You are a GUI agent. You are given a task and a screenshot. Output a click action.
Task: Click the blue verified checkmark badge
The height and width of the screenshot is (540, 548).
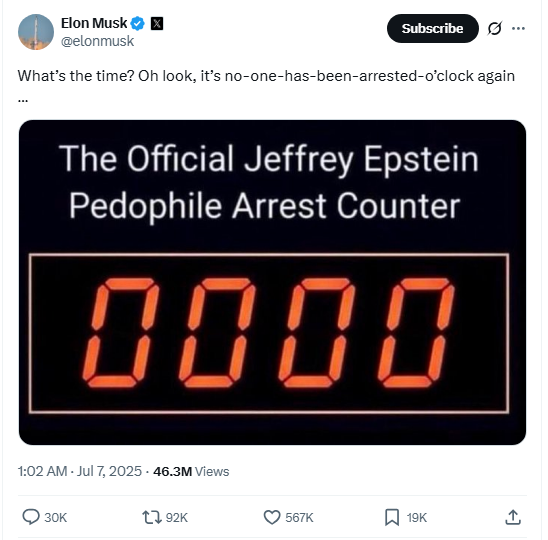(x=137, y=23)
